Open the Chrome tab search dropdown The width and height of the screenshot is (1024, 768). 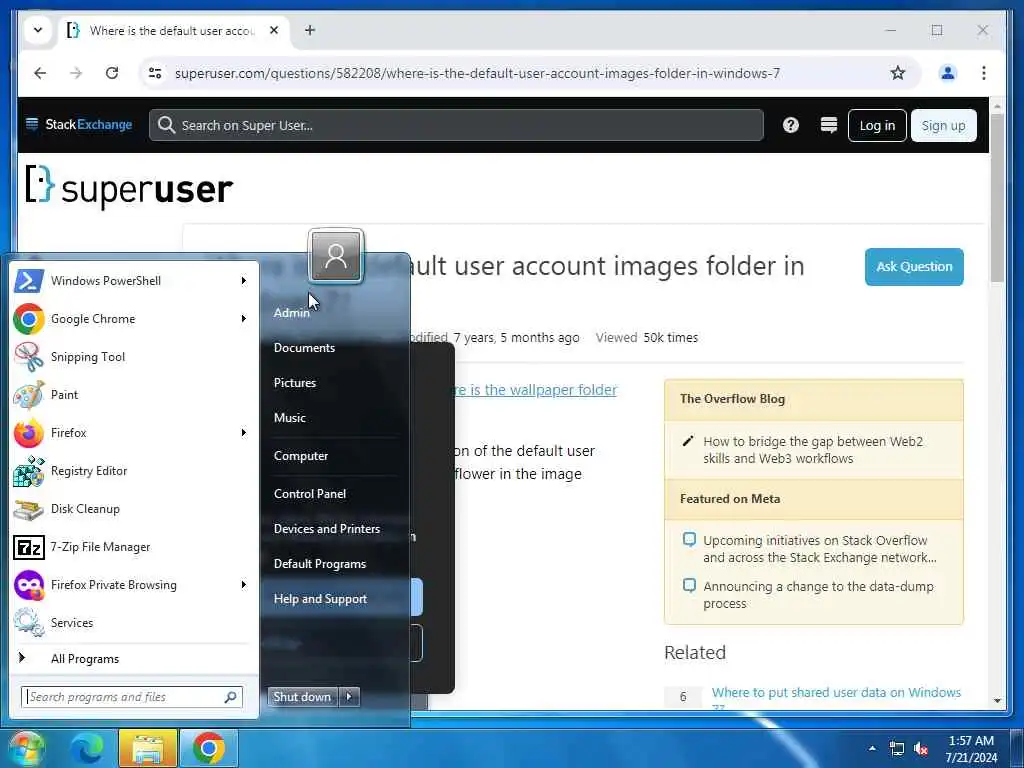pyautogui.click(x=38, y=30)
